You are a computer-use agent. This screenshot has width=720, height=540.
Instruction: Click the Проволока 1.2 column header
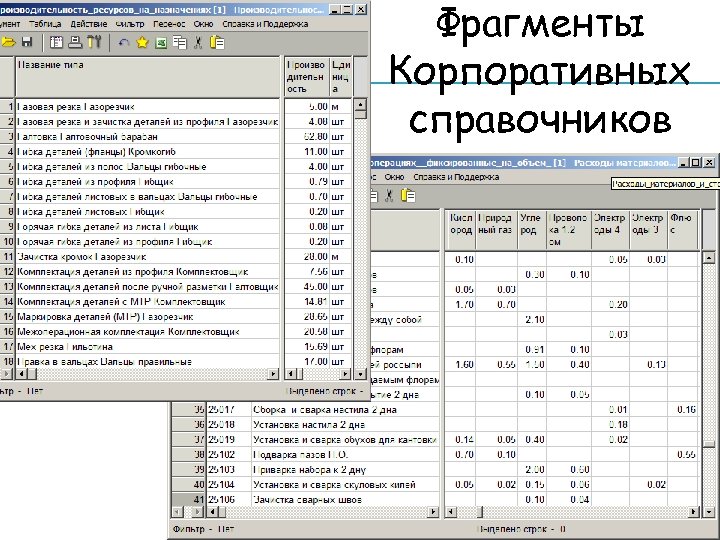(x=568, y=230)
